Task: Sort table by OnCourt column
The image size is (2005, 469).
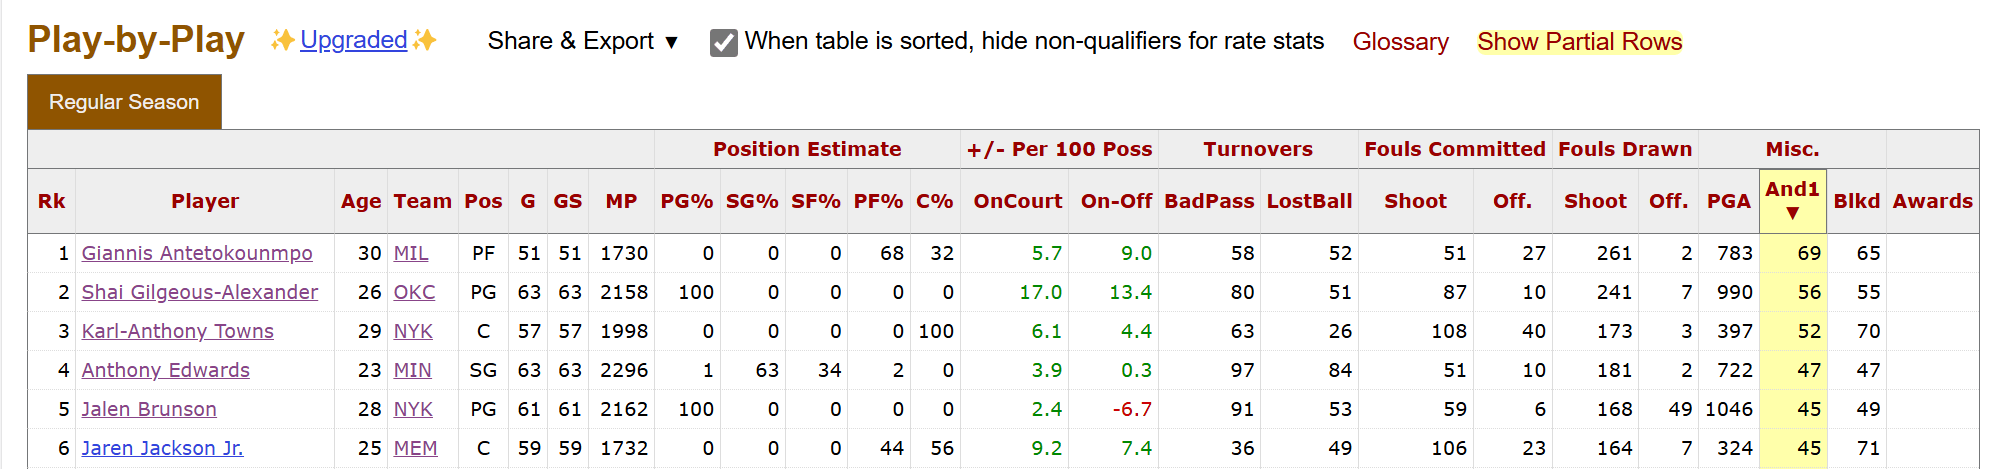Action: pyautogui.click(x=1017, y=201)
